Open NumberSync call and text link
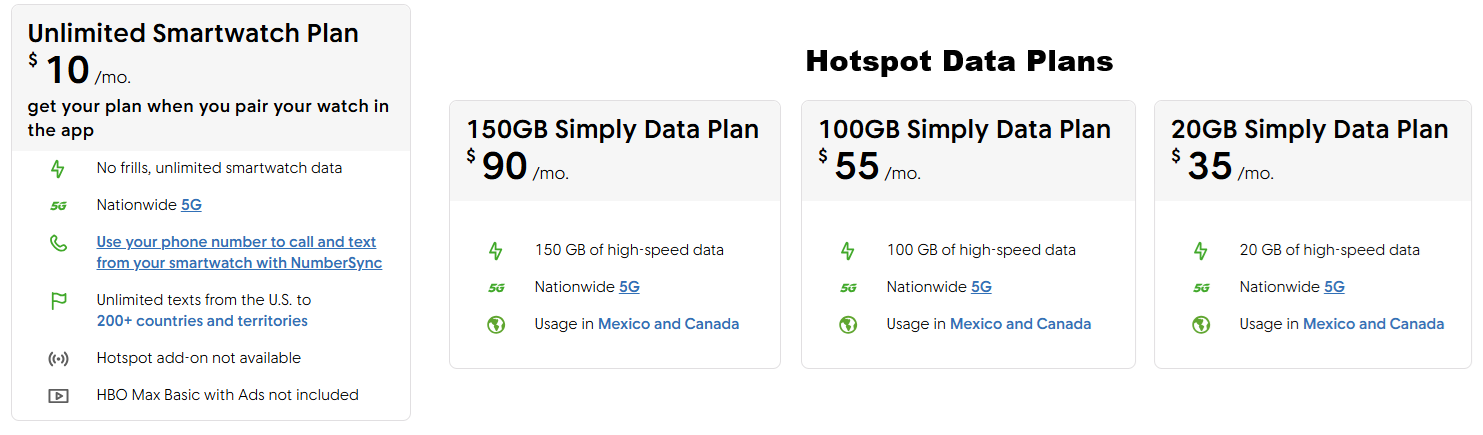Image resolution: width=1483 pixels, height=435 pixels. 238,253
